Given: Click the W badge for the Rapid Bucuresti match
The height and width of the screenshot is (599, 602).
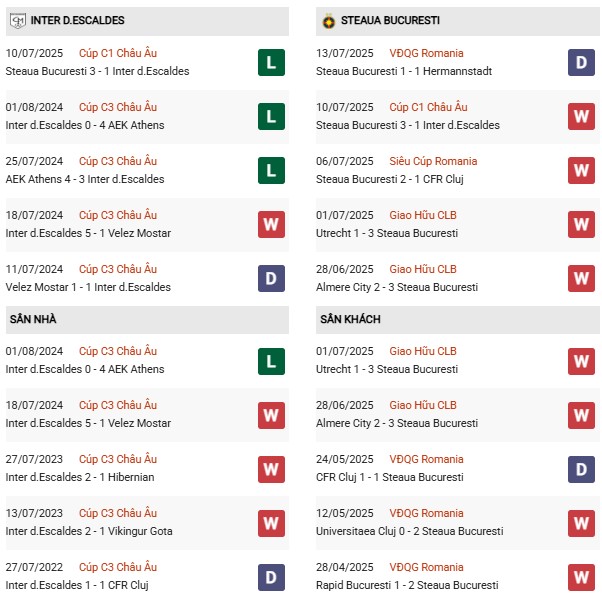Looking at the screenshot, I should click(581, 576).
